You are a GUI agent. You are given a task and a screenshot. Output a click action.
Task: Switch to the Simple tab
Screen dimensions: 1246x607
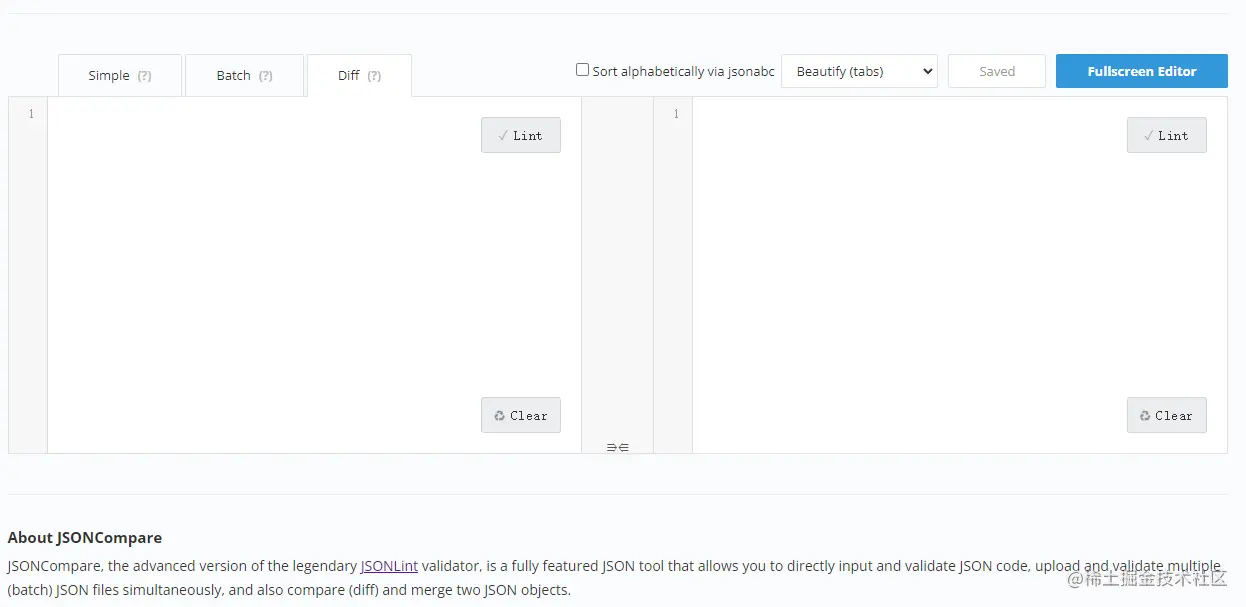tap(119, 75)
